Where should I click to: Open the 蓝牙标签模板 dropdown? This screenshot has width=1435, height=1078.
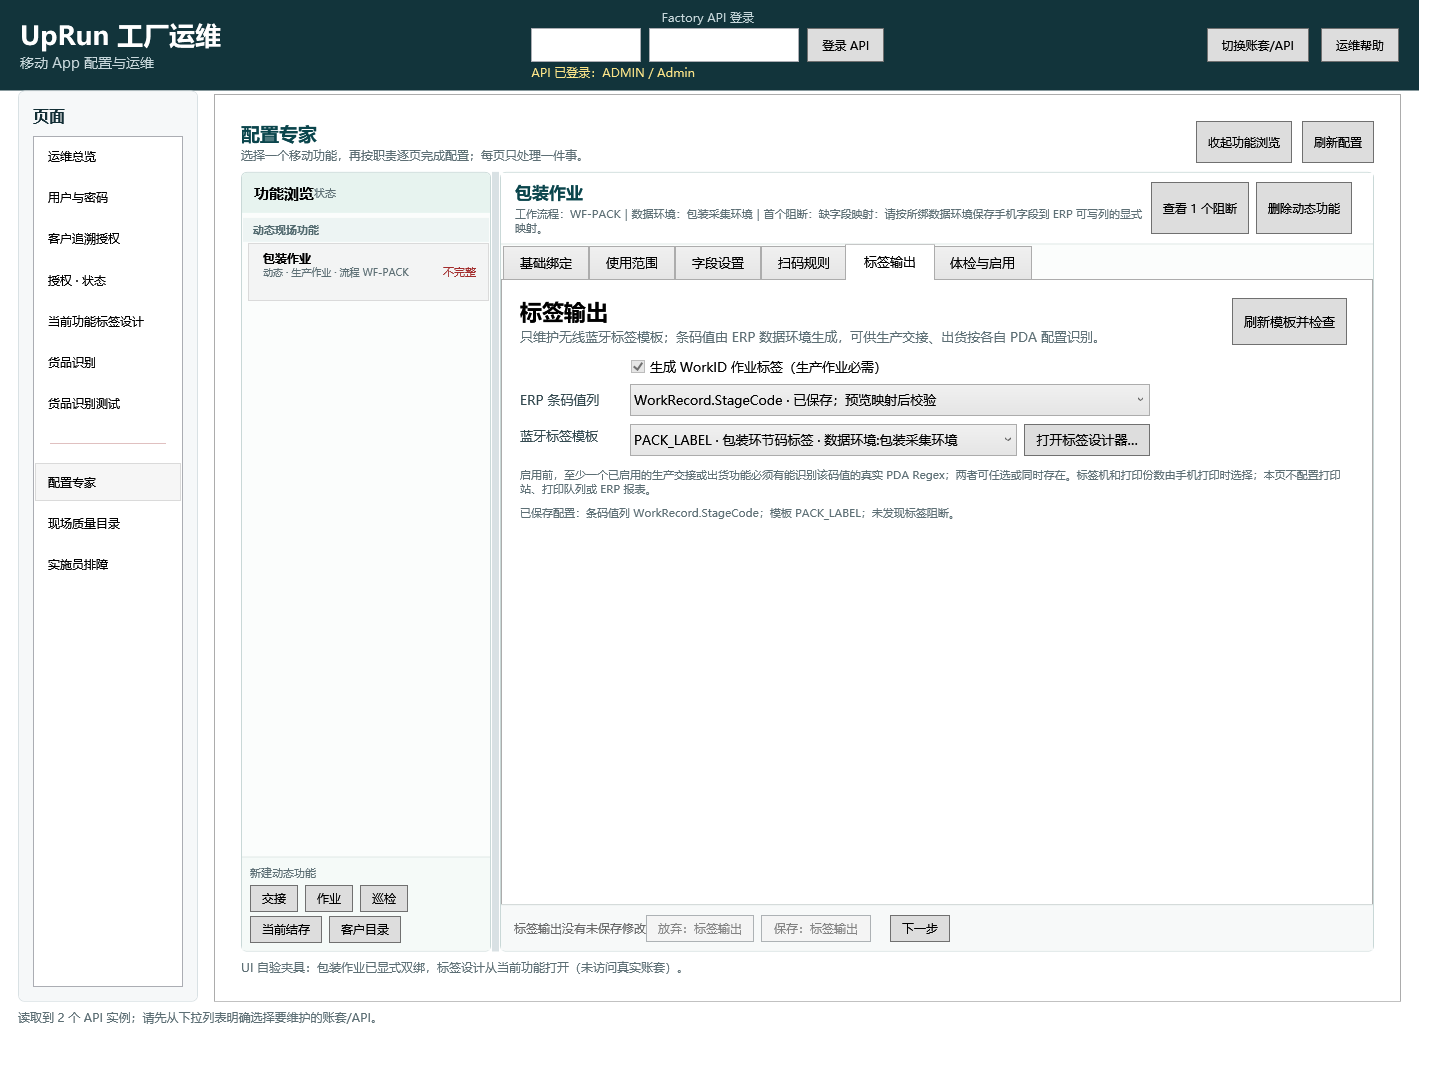(x=823, y=440)
